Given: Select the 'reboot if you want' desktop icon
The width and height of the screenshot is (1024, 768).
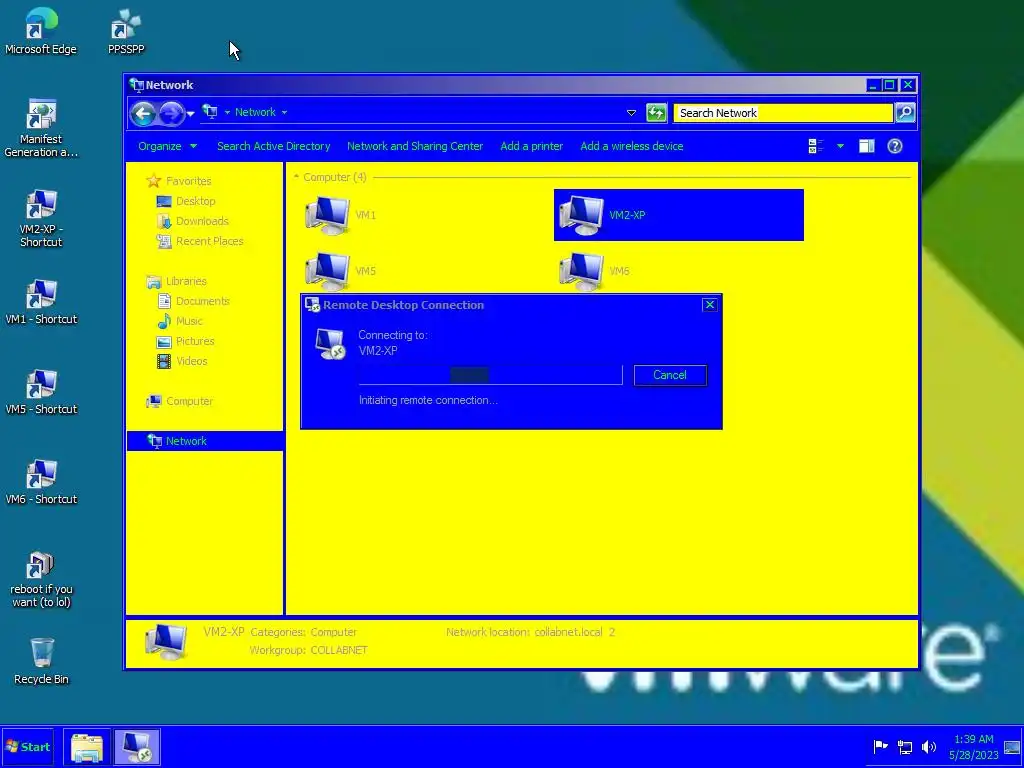Looking at the screenshot, I should [40, 580].
